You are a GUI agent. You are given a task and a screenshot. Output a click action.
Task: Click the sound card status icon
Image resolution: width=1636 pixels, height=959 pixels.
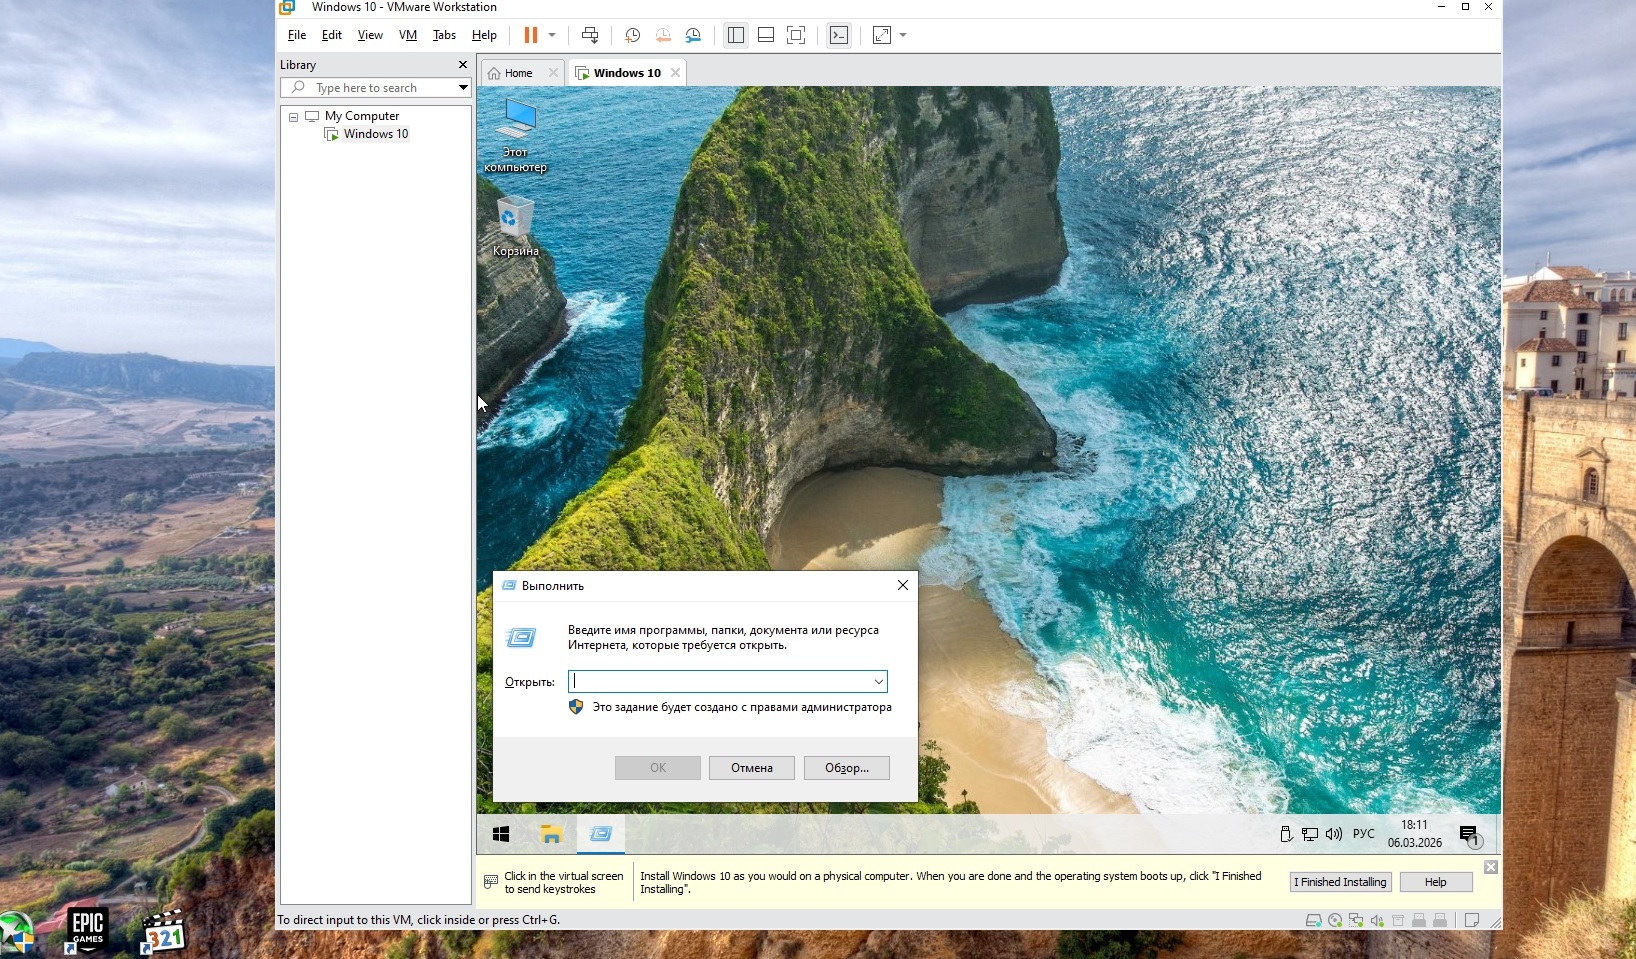tap(1377, 920)
